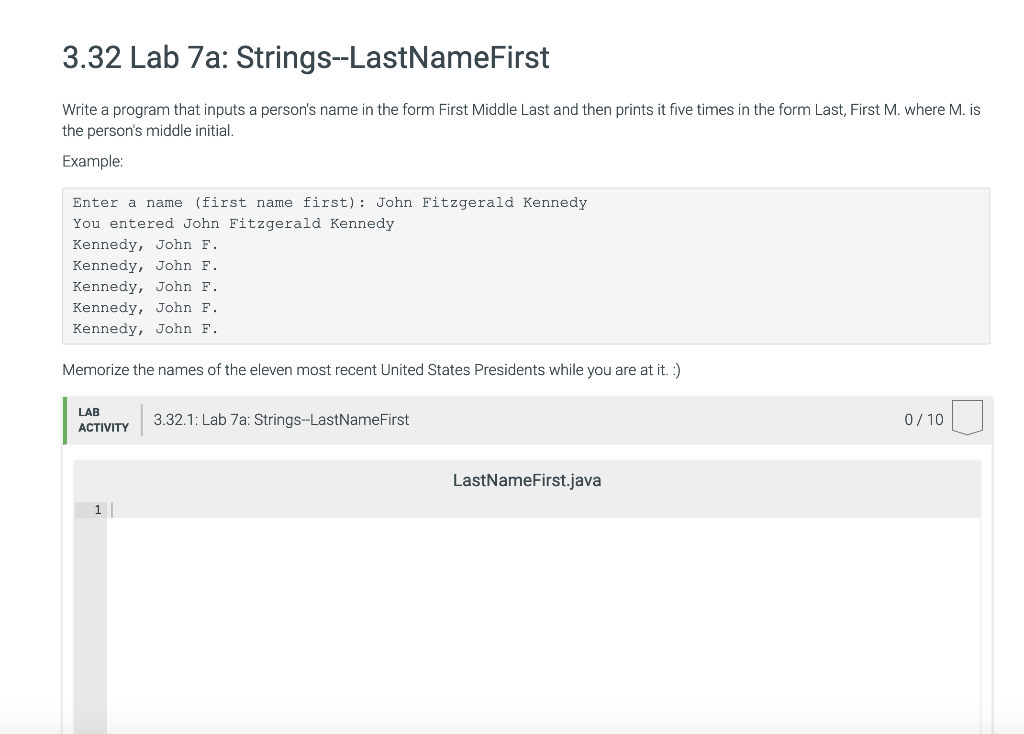Click the 0 / 10 score indicator
1024x734 pixels.
[x=922, y=419]
